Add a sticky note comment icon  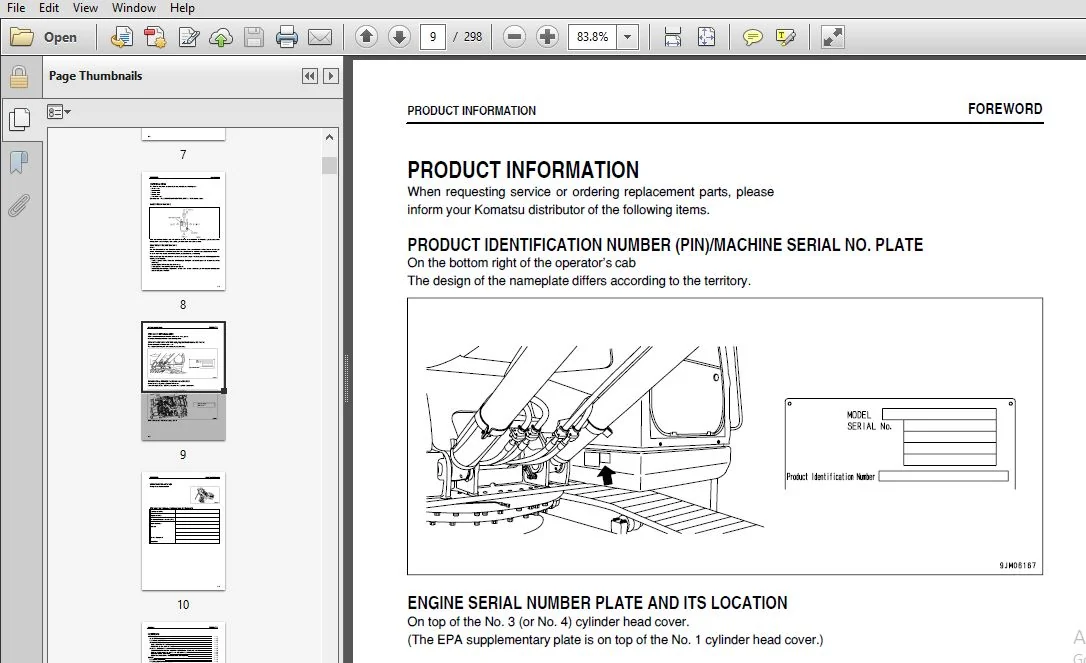click(752, 37)
